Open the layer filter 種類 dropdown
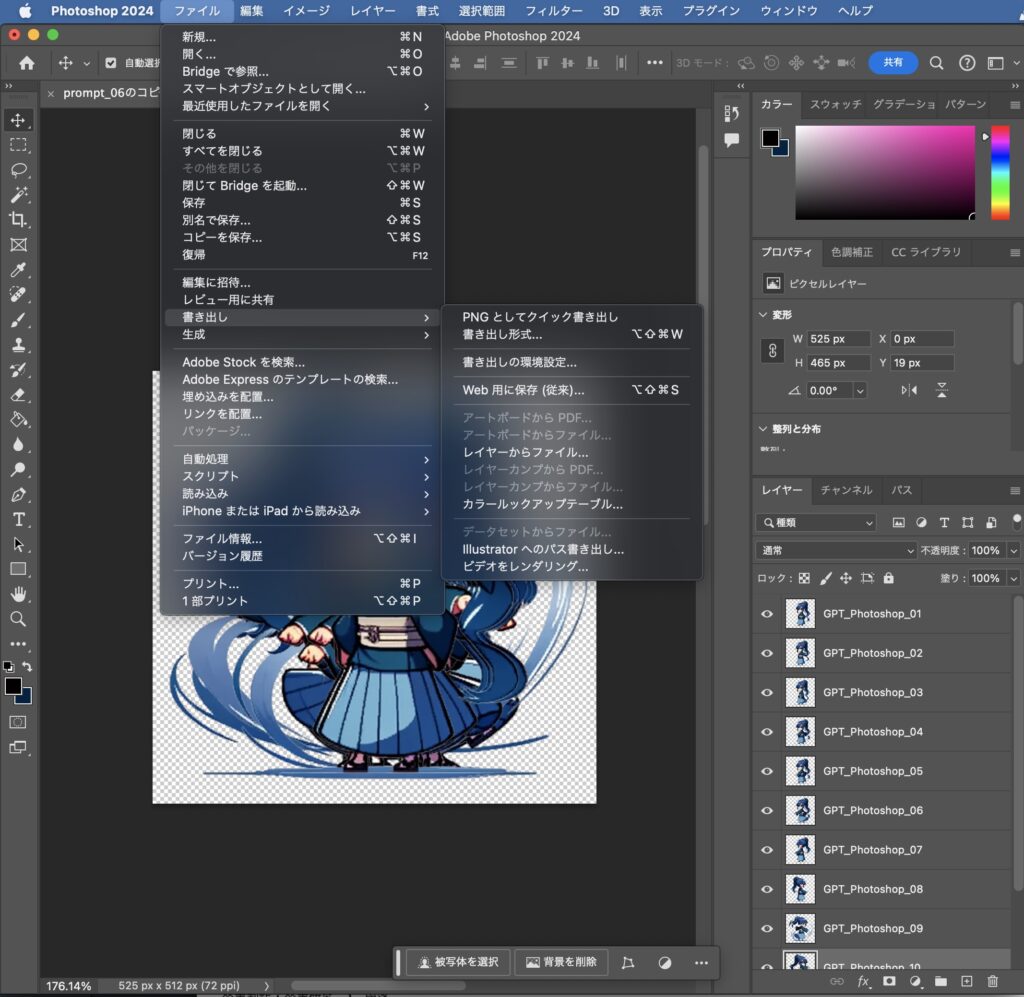Screen dimensions: 1024x997 point(816,522)
